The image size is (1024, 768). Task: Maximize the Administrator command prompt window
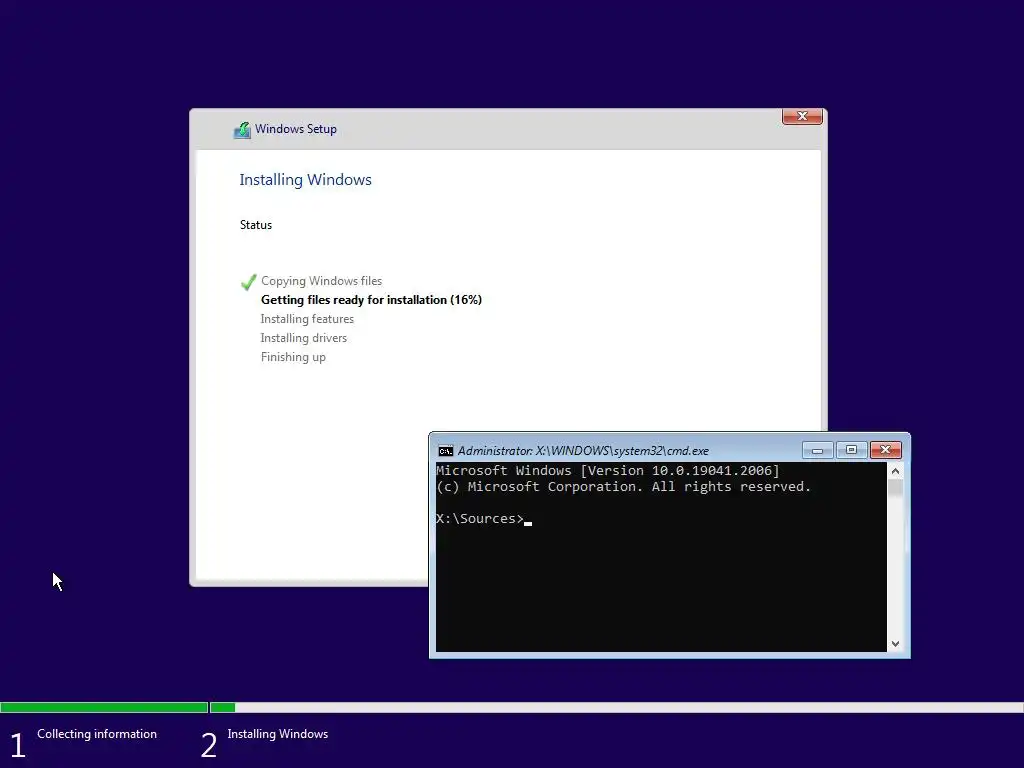pyautogui.click(x=851, y=450)
